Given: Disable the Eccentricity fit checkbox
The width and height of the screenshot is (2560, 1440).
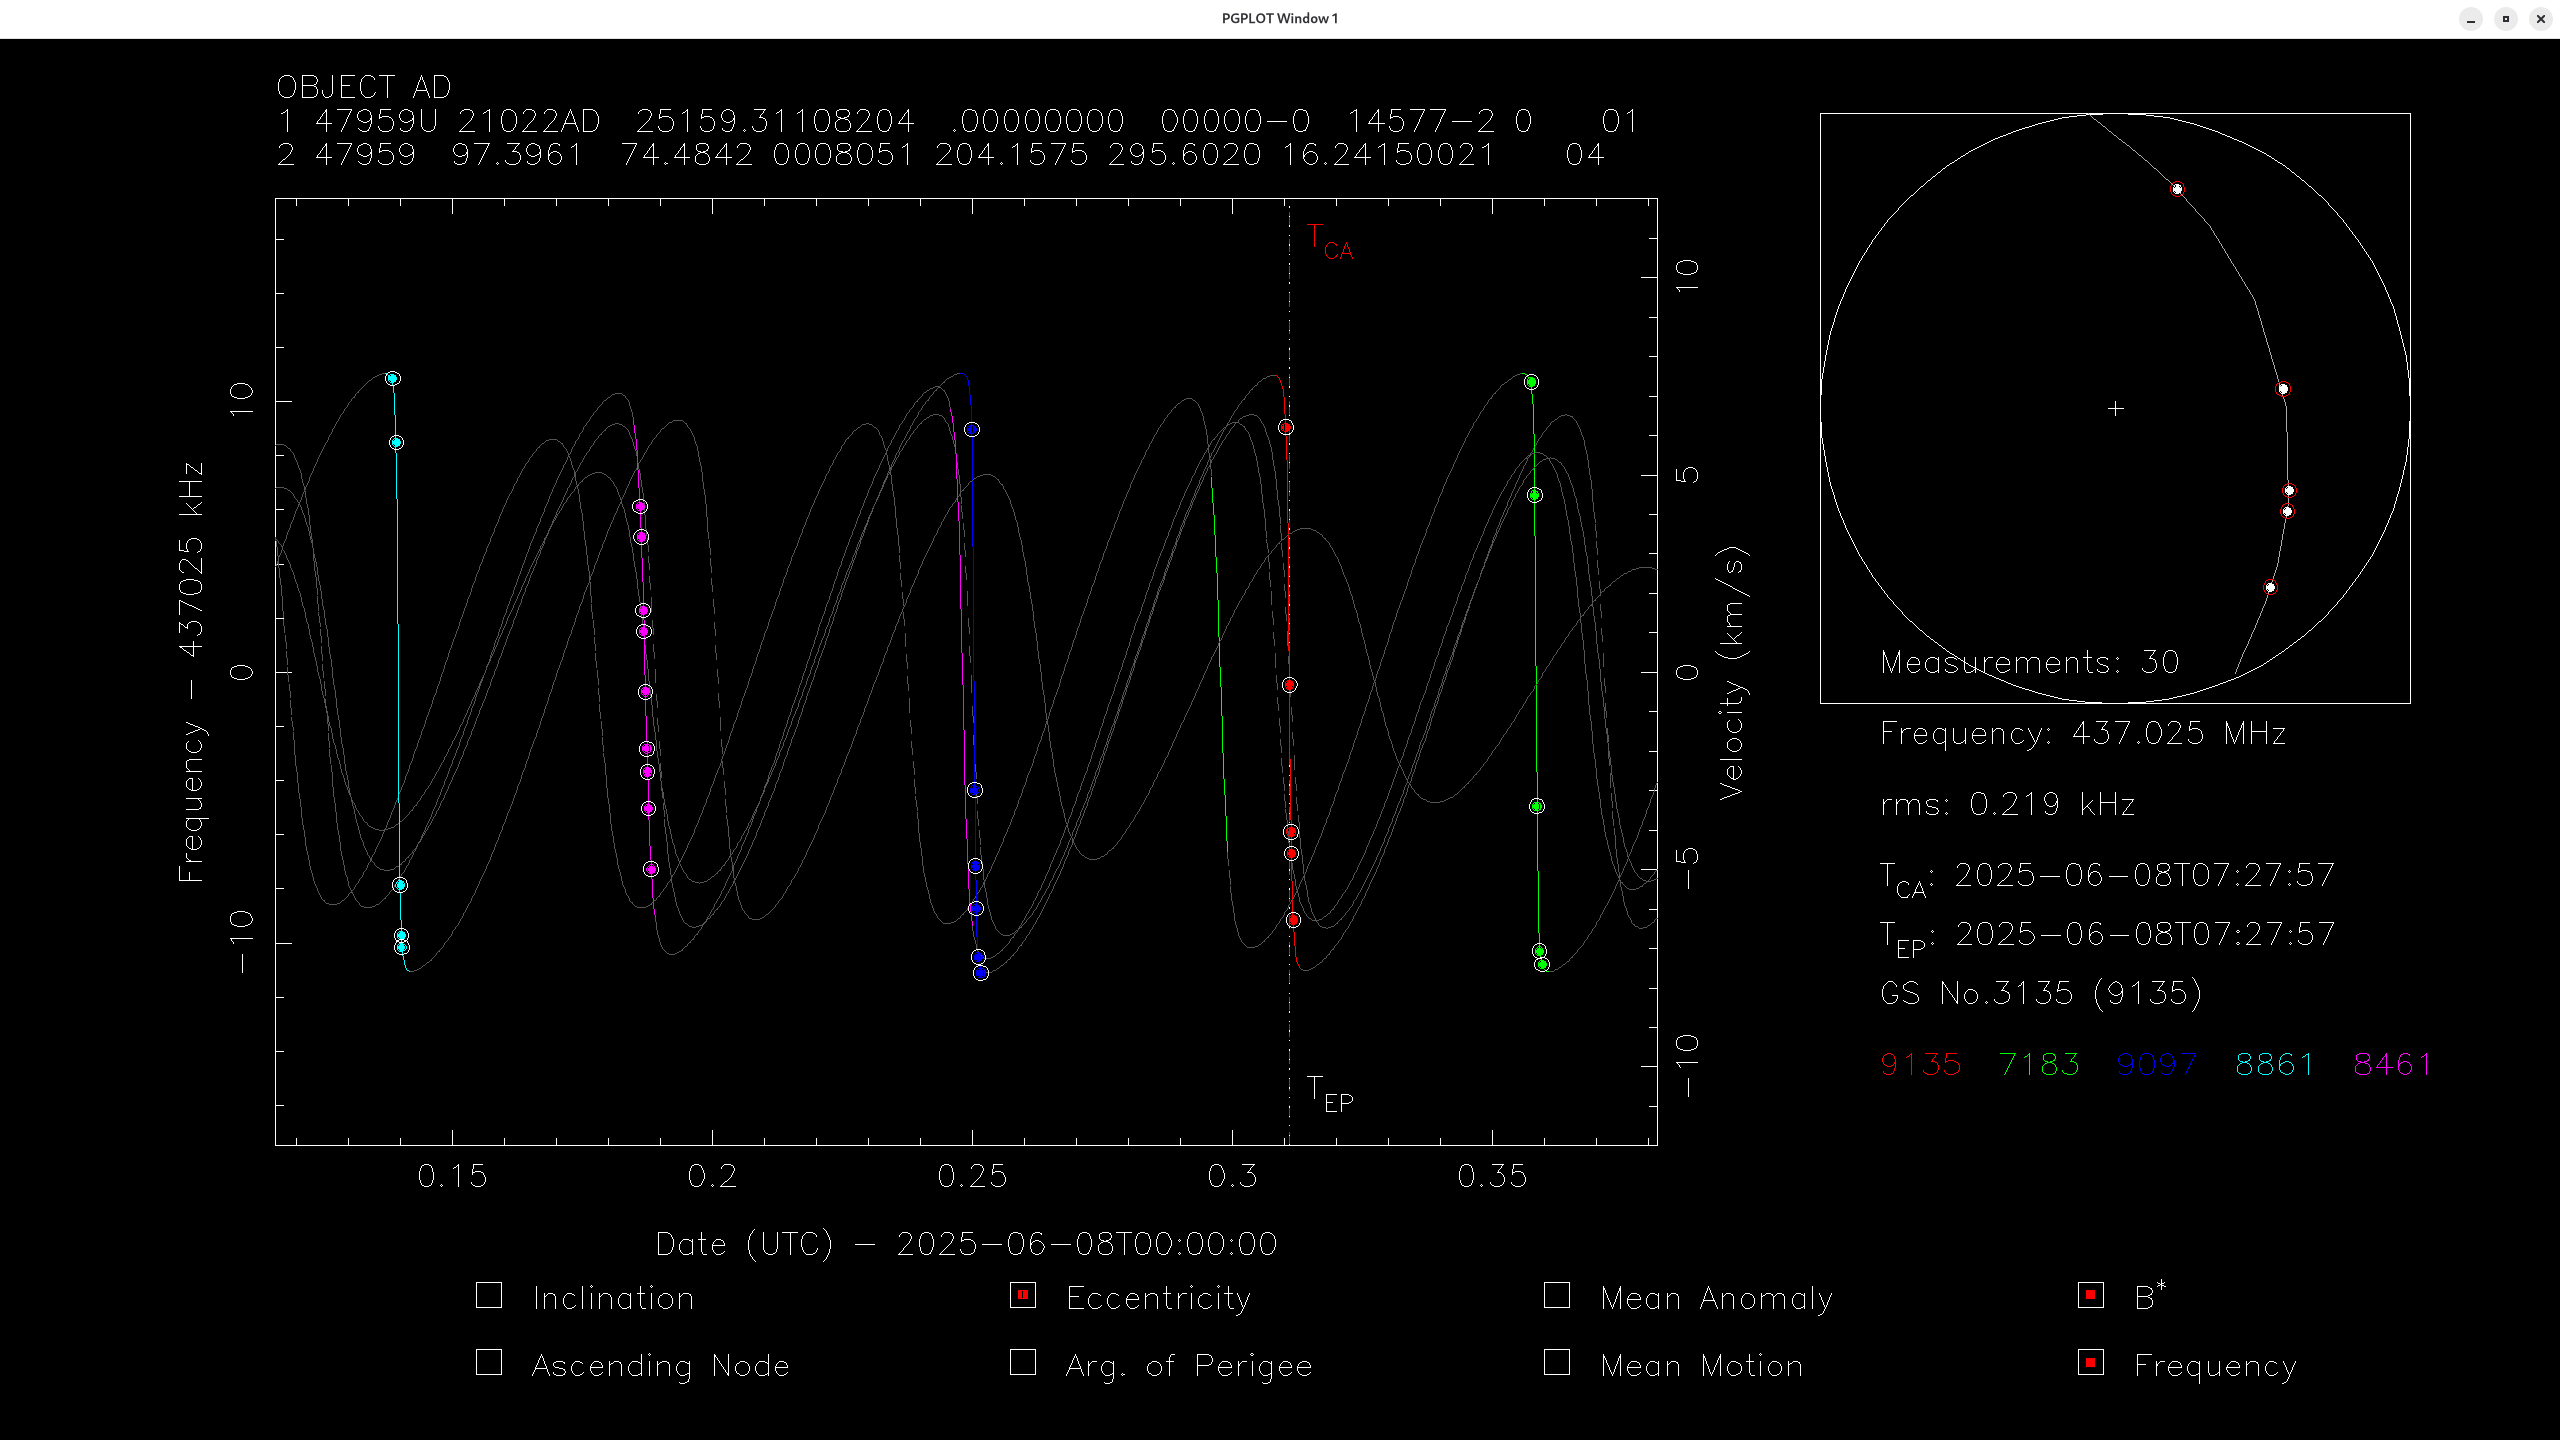Looking at the screenshot, I should pyautogui.click(x=1022, y=1295).
